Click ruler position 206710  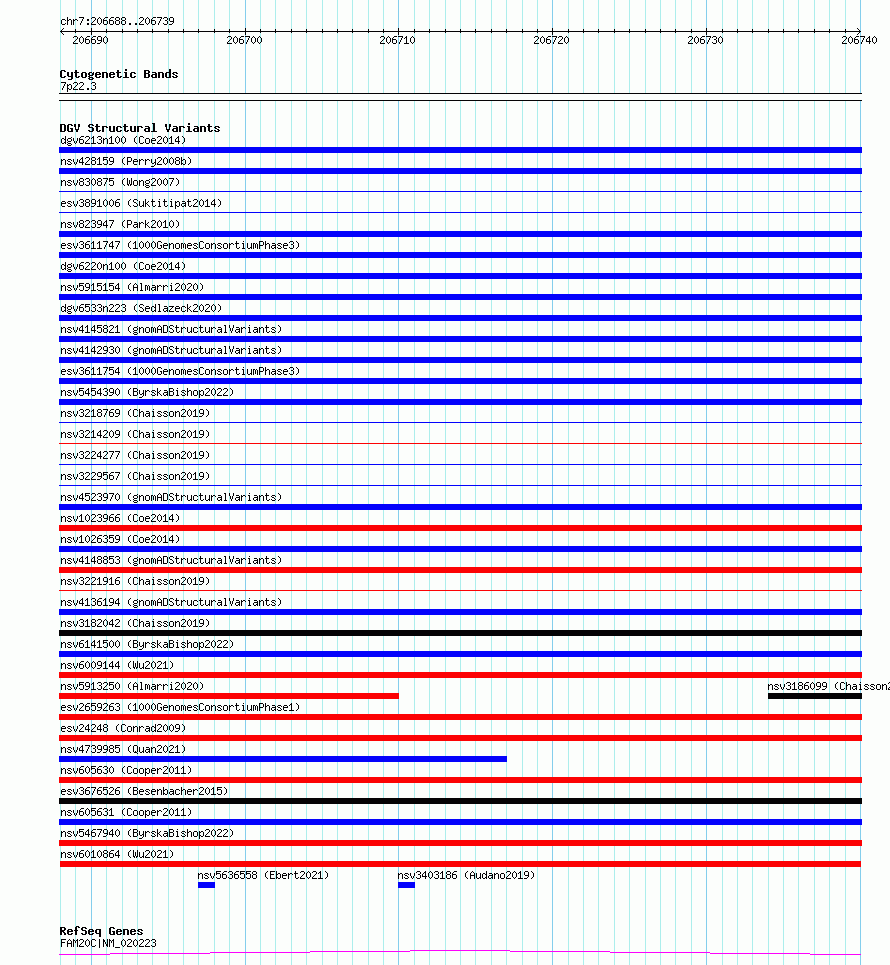398,40
